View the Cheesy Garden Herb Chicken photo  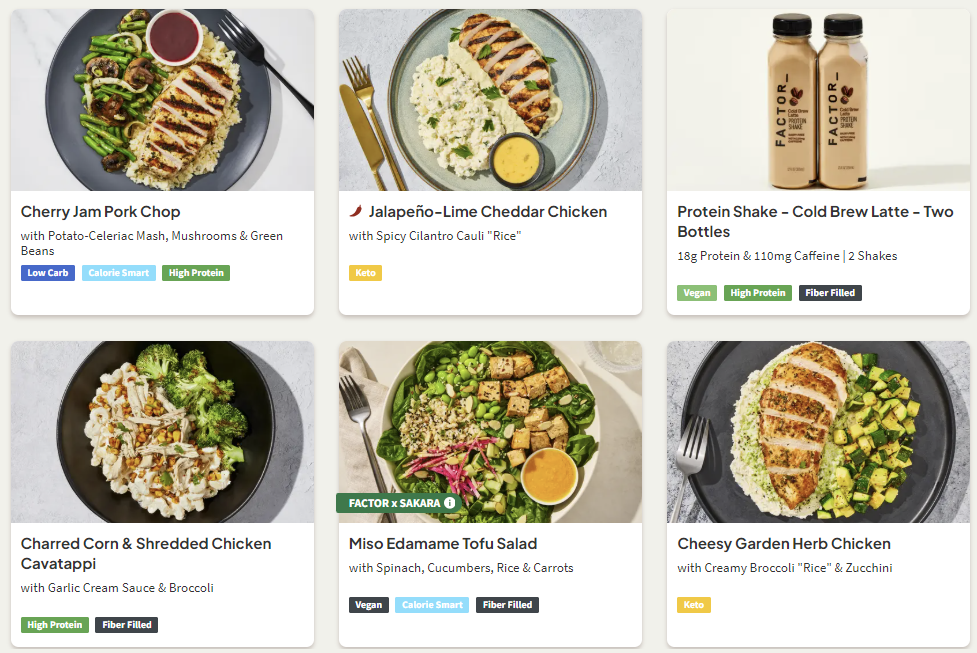(818, 432)
